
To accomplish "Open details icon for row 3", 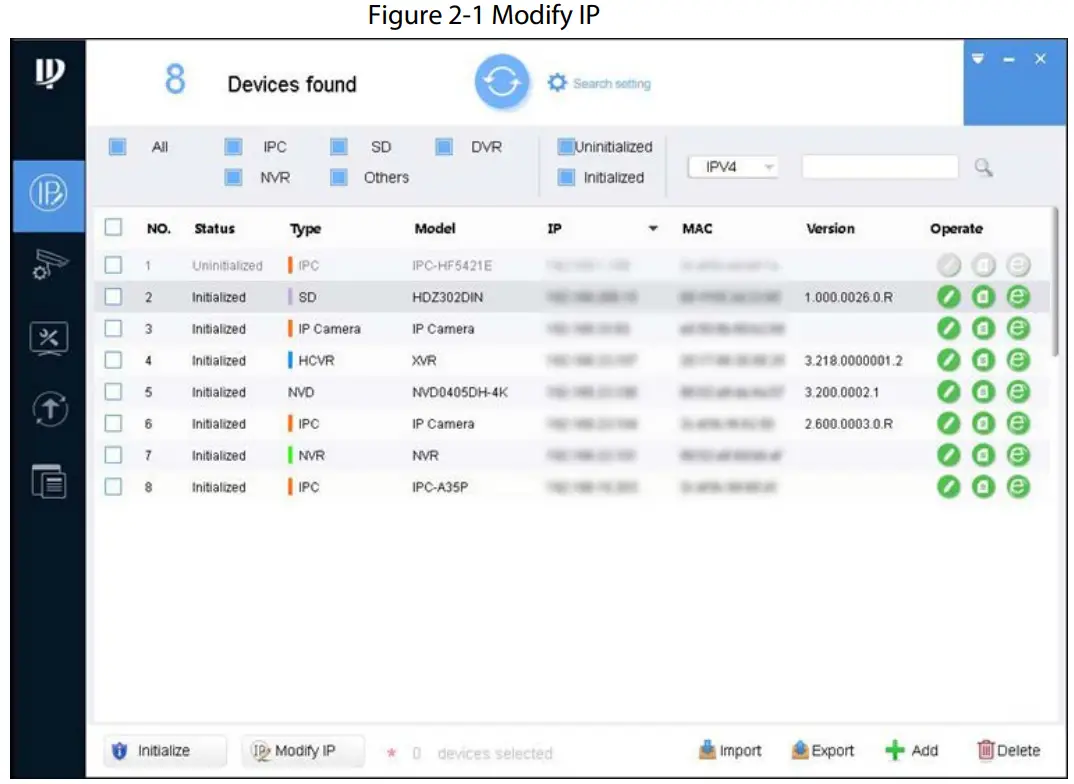I will coord(984,329).
